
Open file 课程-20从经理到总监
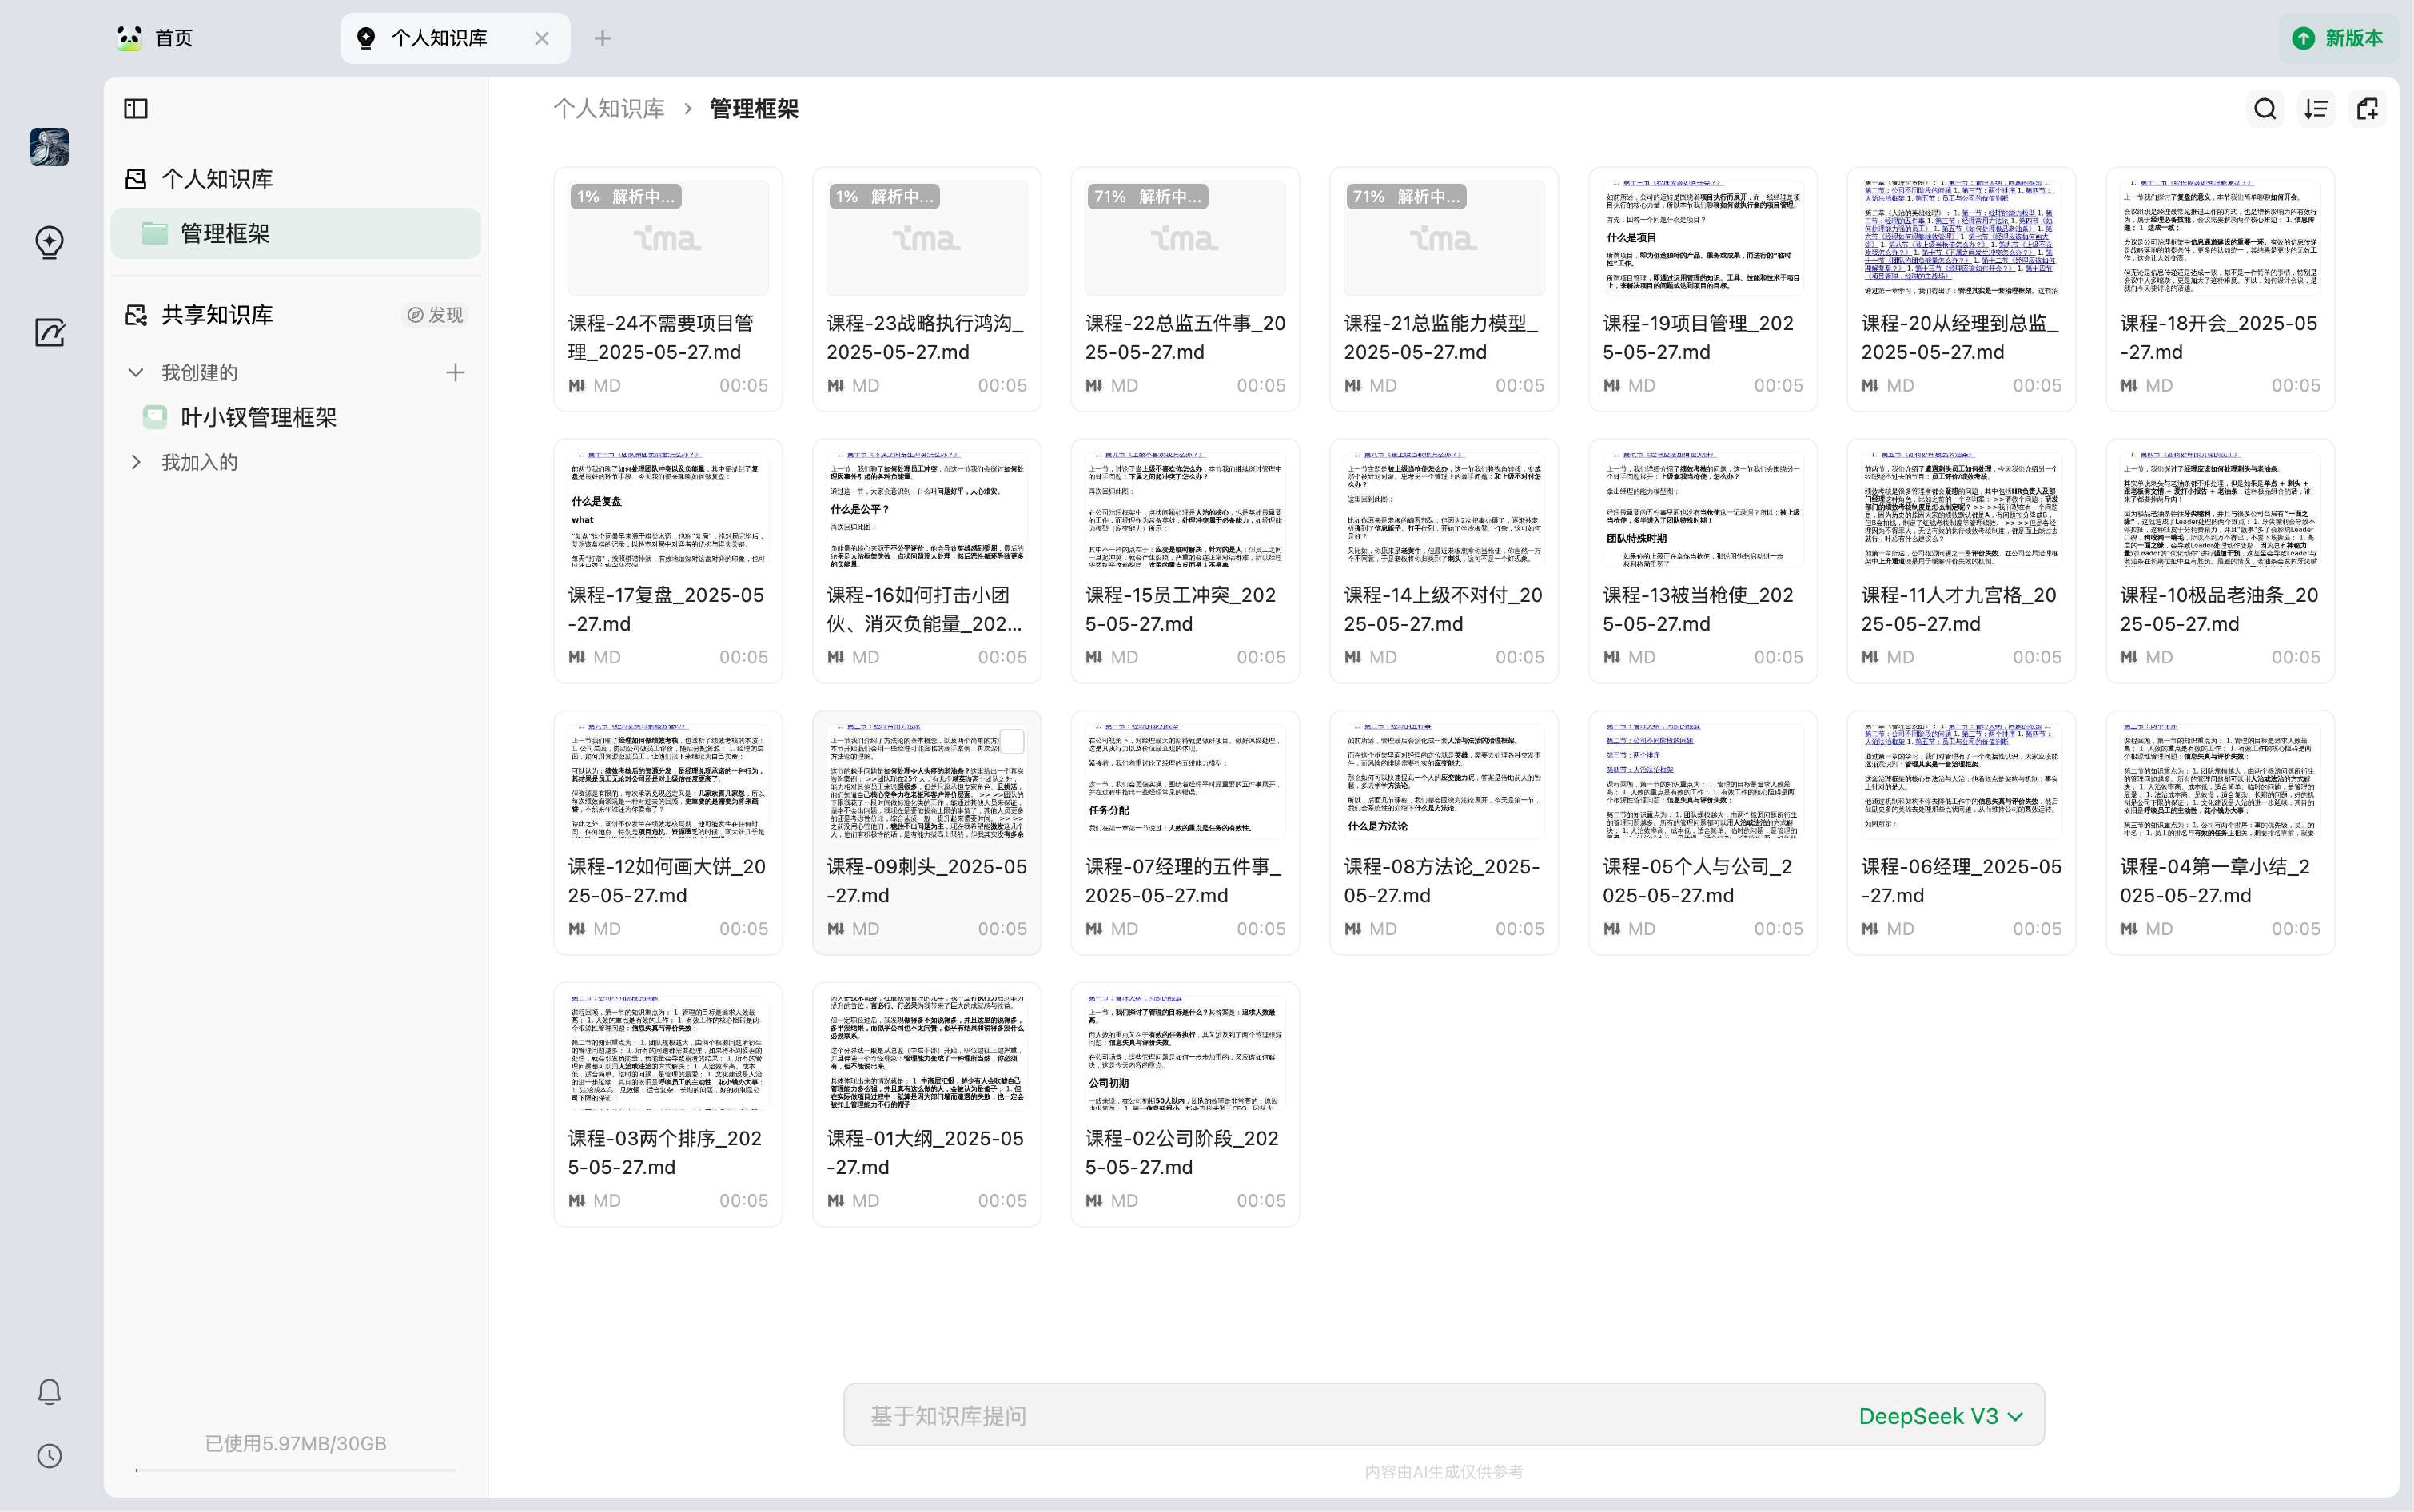tap(1961, 289)
